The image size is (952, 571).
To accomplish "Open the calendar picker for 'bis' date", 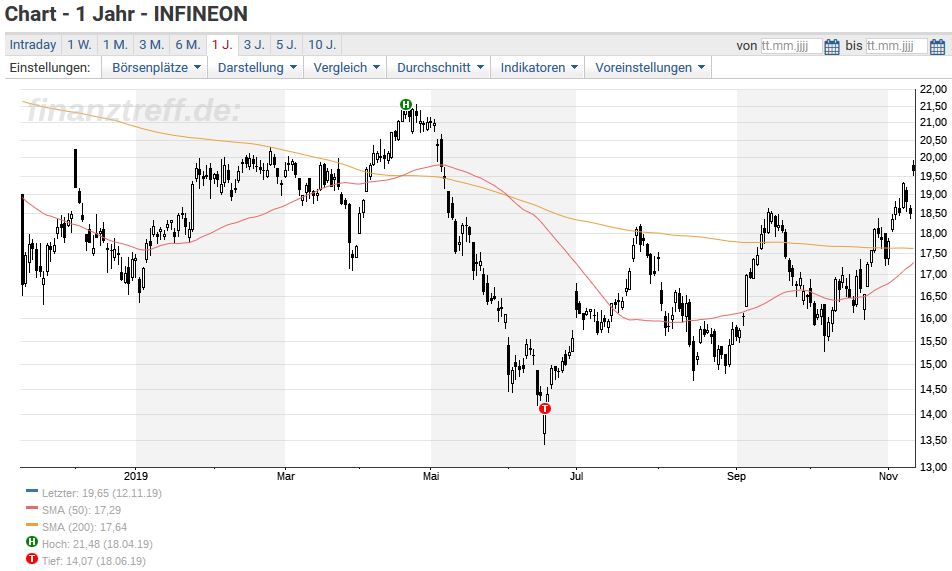I will (937, 46).
